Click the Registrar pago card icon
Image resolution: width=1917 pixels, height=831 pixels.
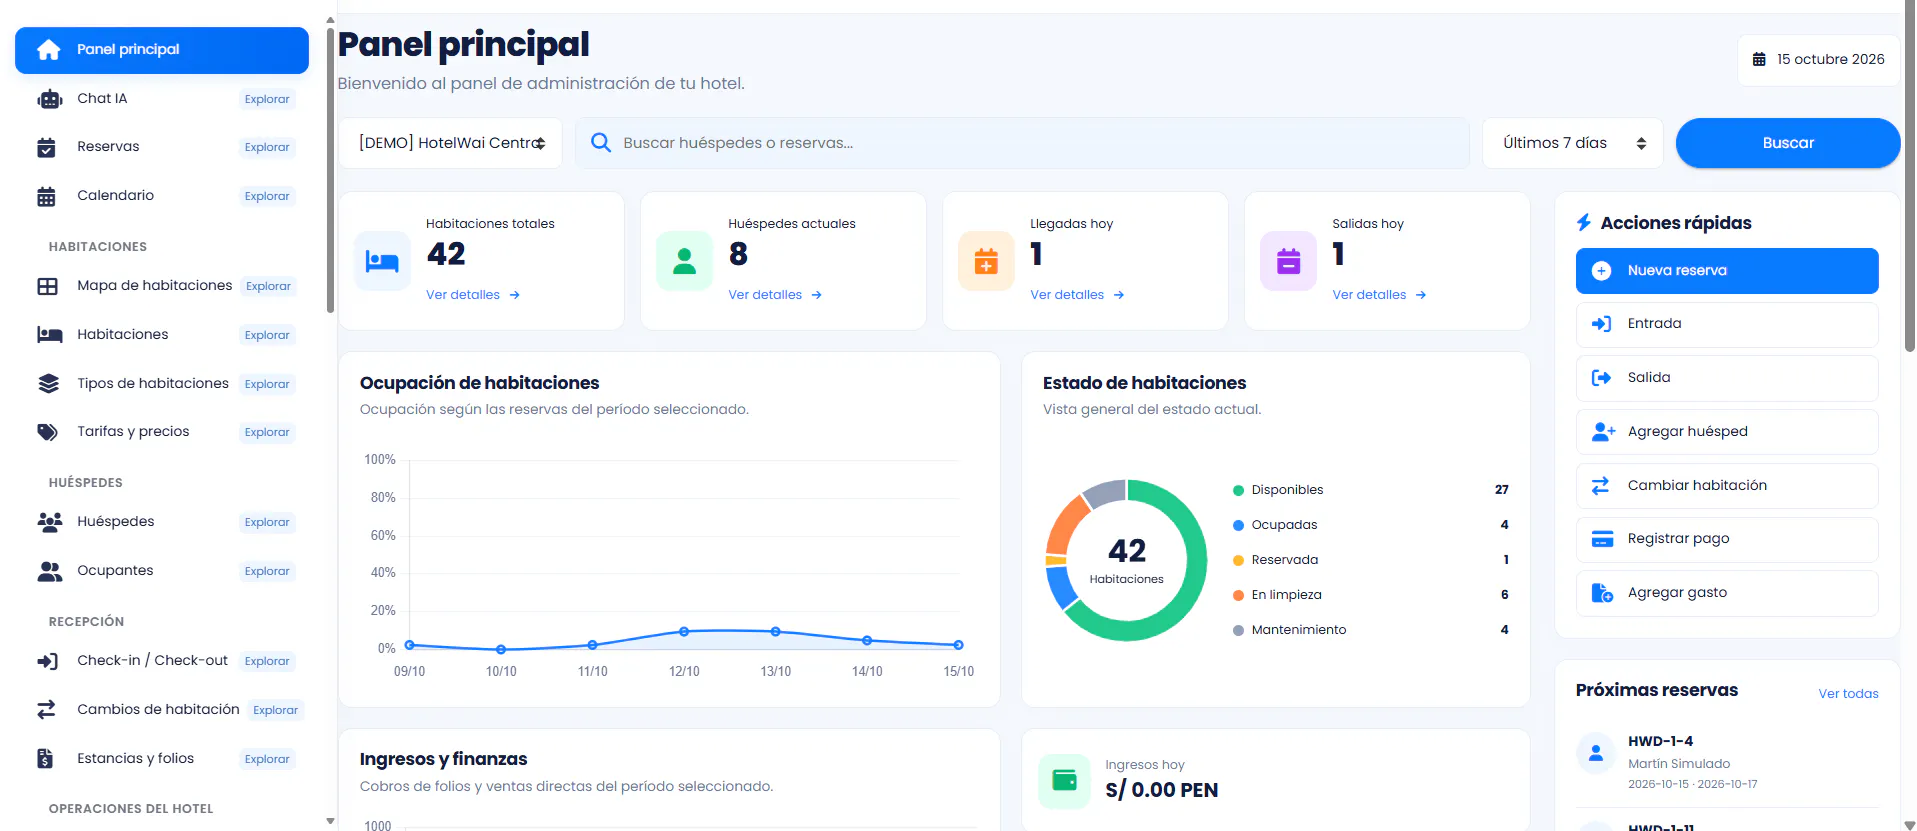[x=1602, y=539]
